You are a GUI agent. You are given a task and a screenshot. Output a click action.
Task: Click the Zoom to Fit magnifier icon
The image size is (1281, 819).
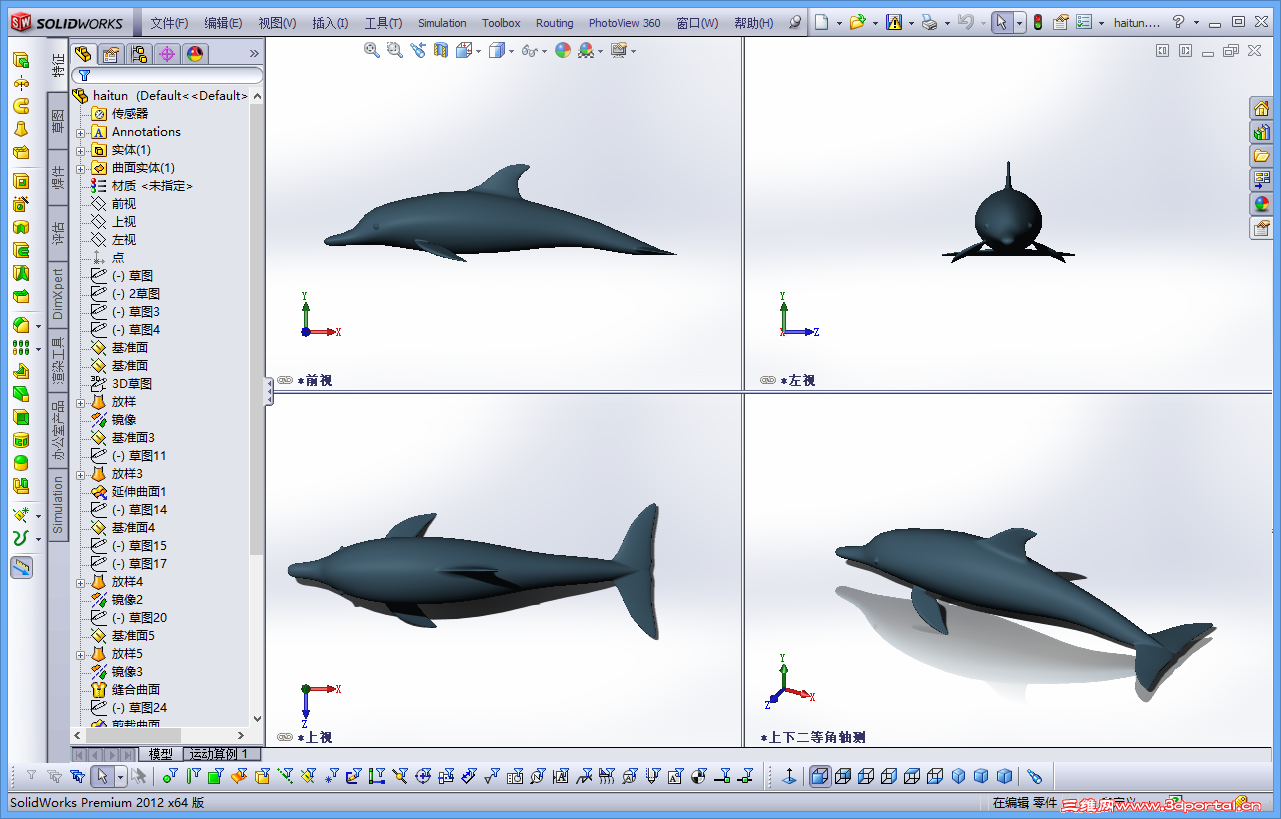pyautogui.click(x=372, y=50)
